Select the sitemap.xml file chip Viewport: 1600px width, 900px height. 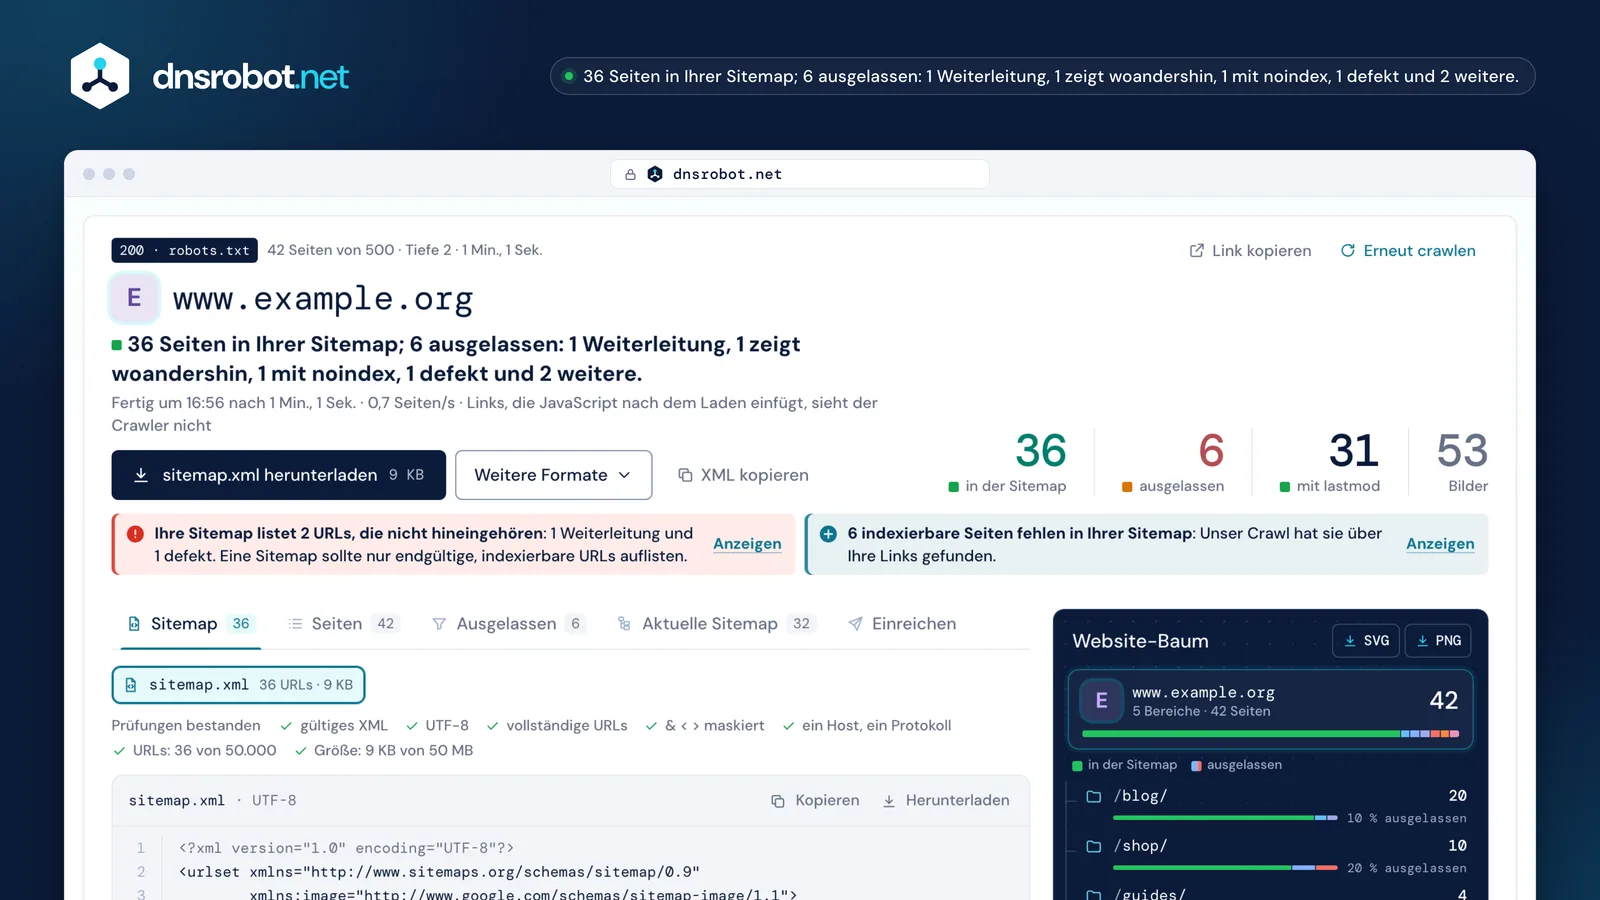click(x=238, y=685)
